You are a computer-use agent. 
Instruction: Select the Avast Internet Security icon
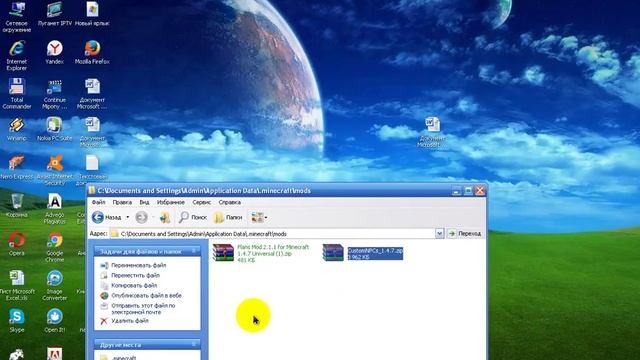tap(54, 170)
